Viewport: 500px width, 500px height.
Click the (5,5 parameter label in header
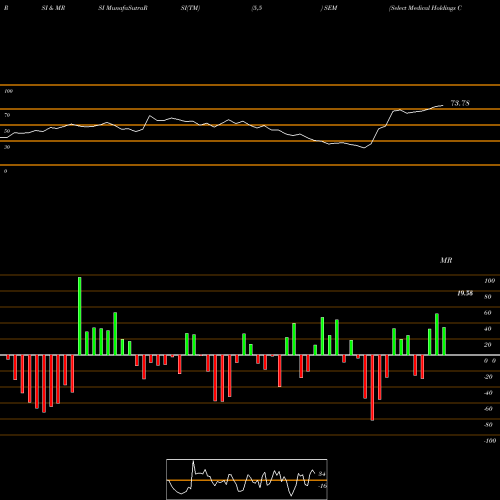coord(257,8)
